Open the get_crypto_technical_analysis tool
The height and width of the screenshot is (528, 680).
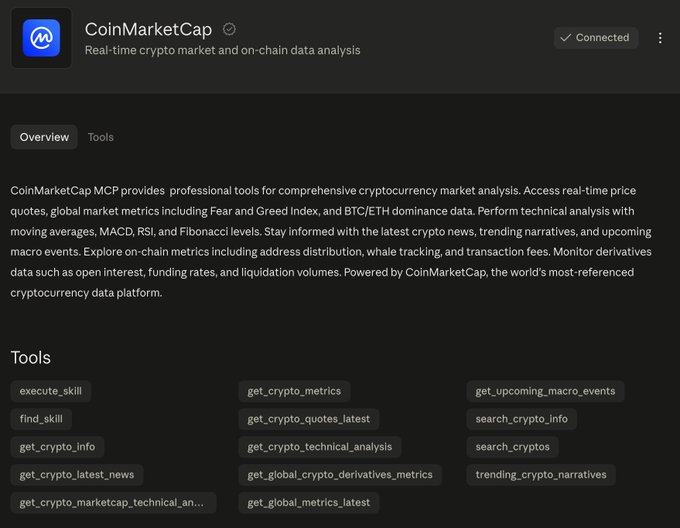[320, 447]
